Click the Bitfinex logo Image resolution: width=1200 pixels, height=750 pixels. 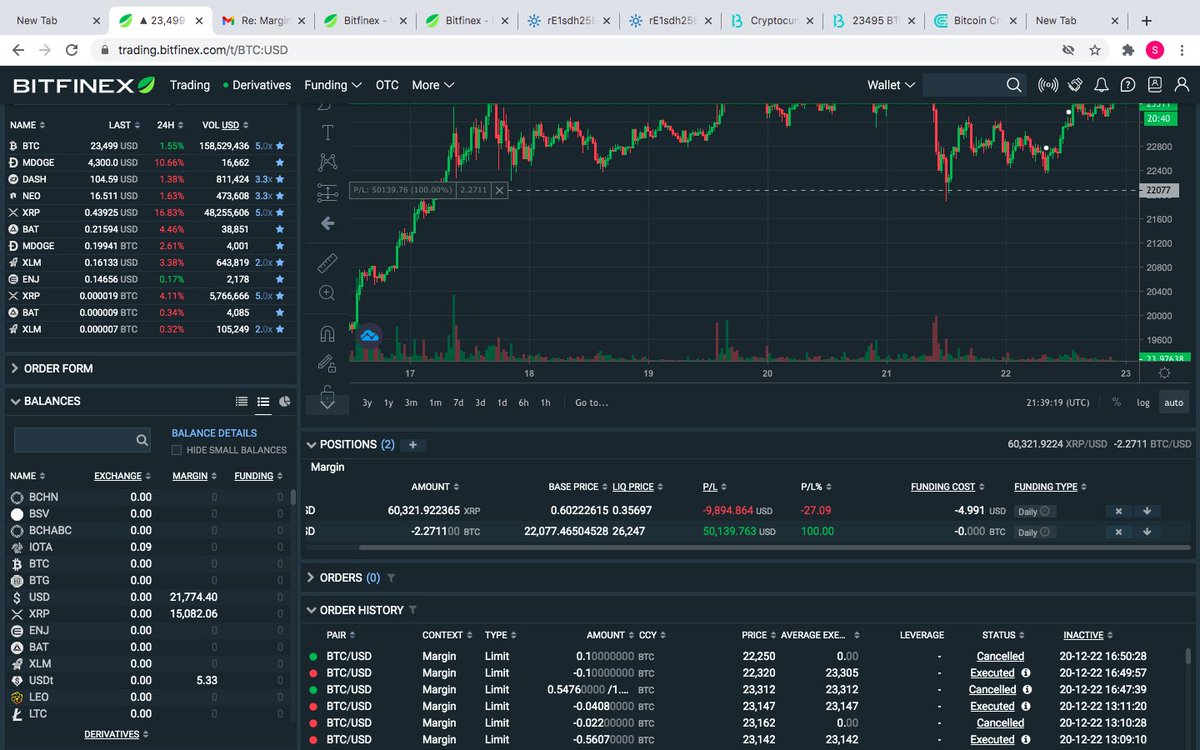pyautogui.click(x=83, y=85)
